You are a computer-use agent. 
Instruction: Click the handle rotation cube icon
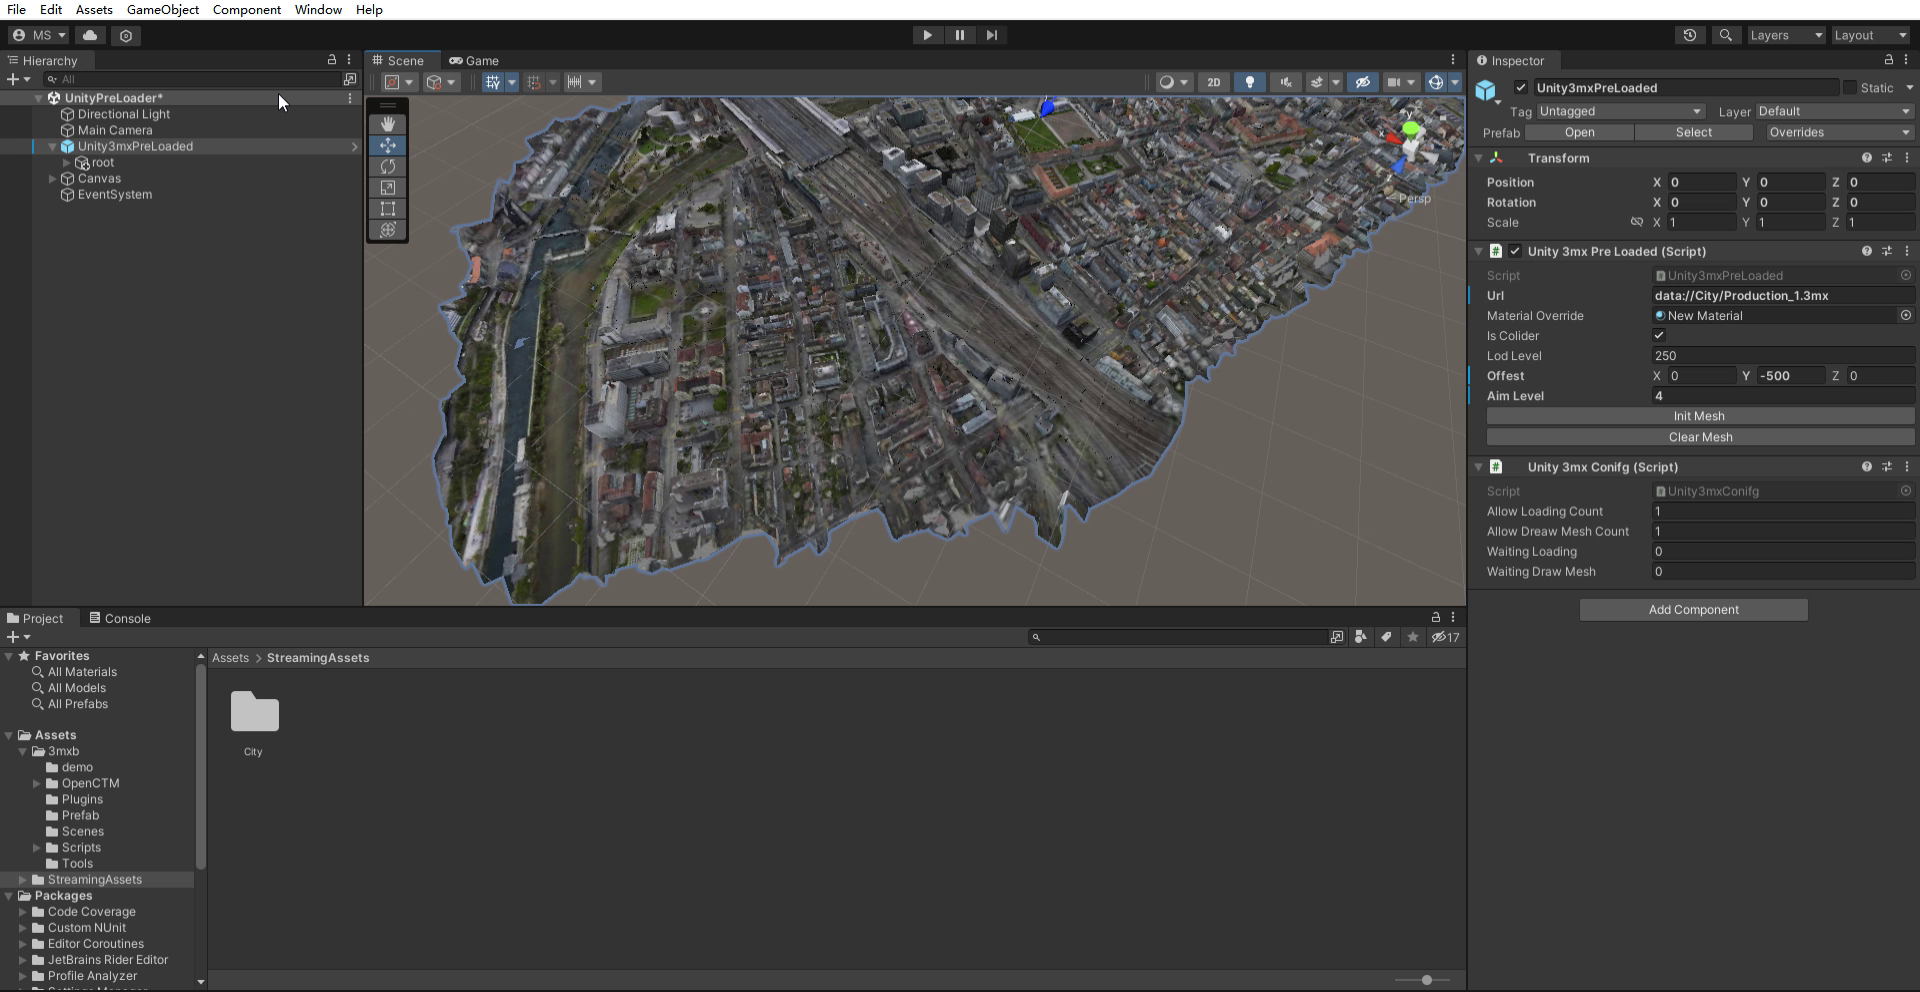434,82
